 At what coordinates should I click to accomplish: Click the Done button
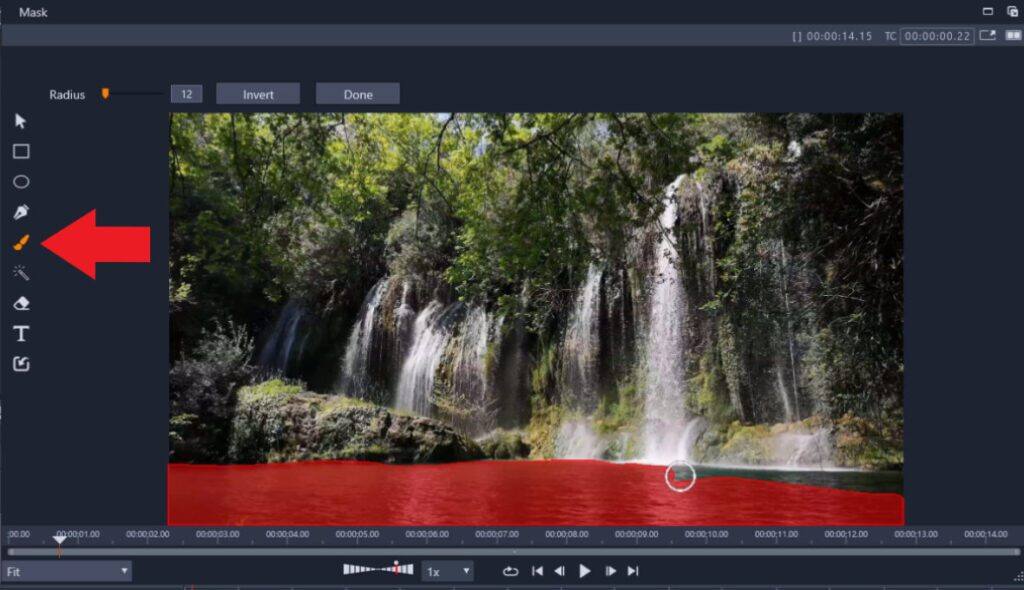[357, 93]
